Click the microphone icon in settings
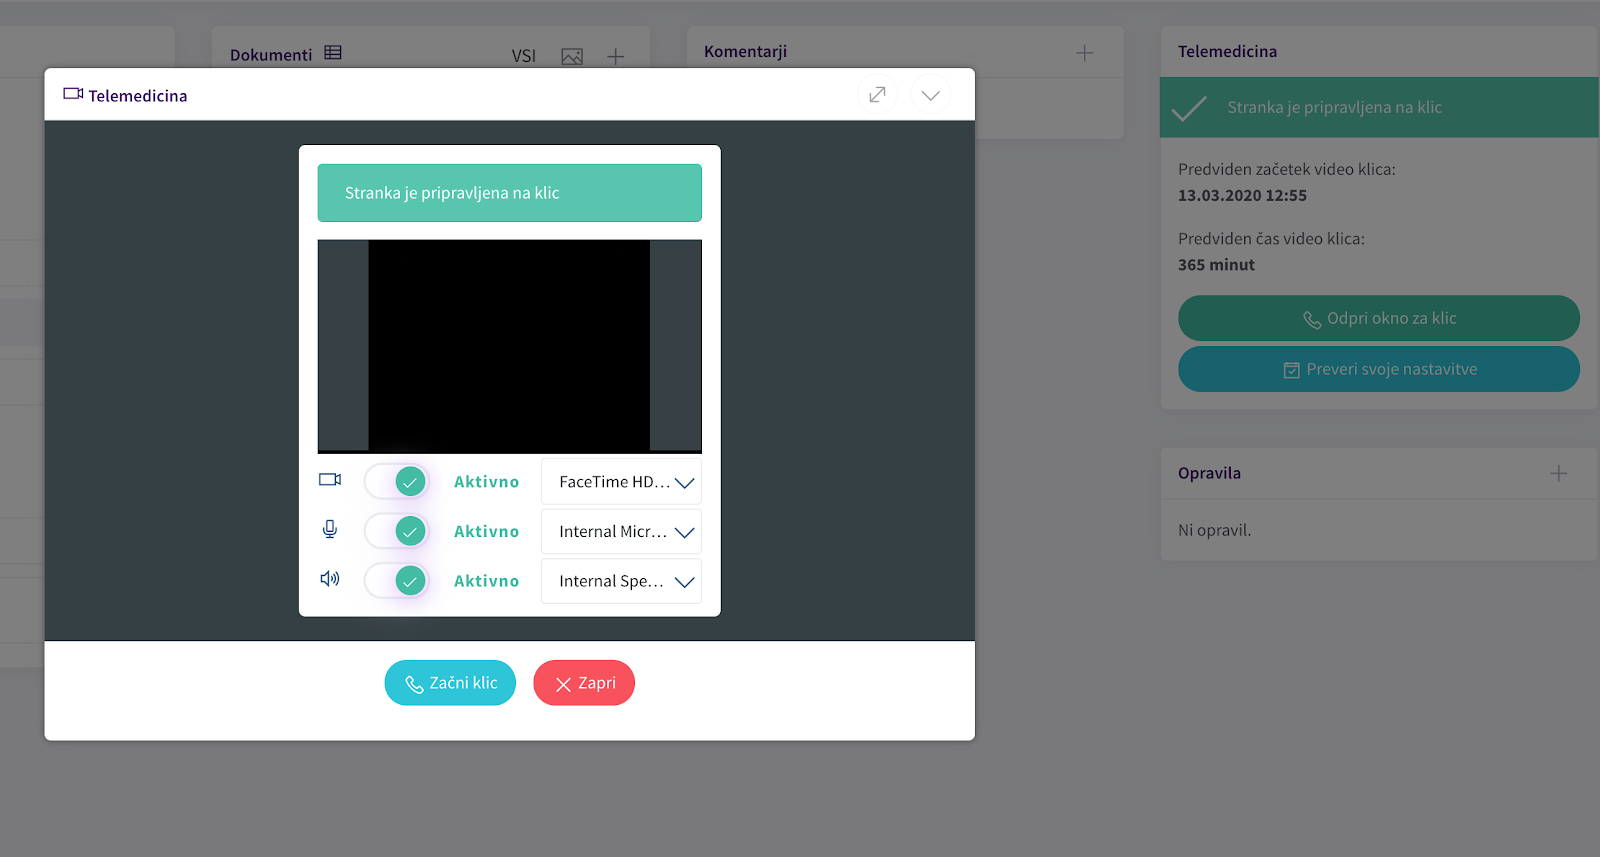The image size is (1600, 857). click(330, 530)
